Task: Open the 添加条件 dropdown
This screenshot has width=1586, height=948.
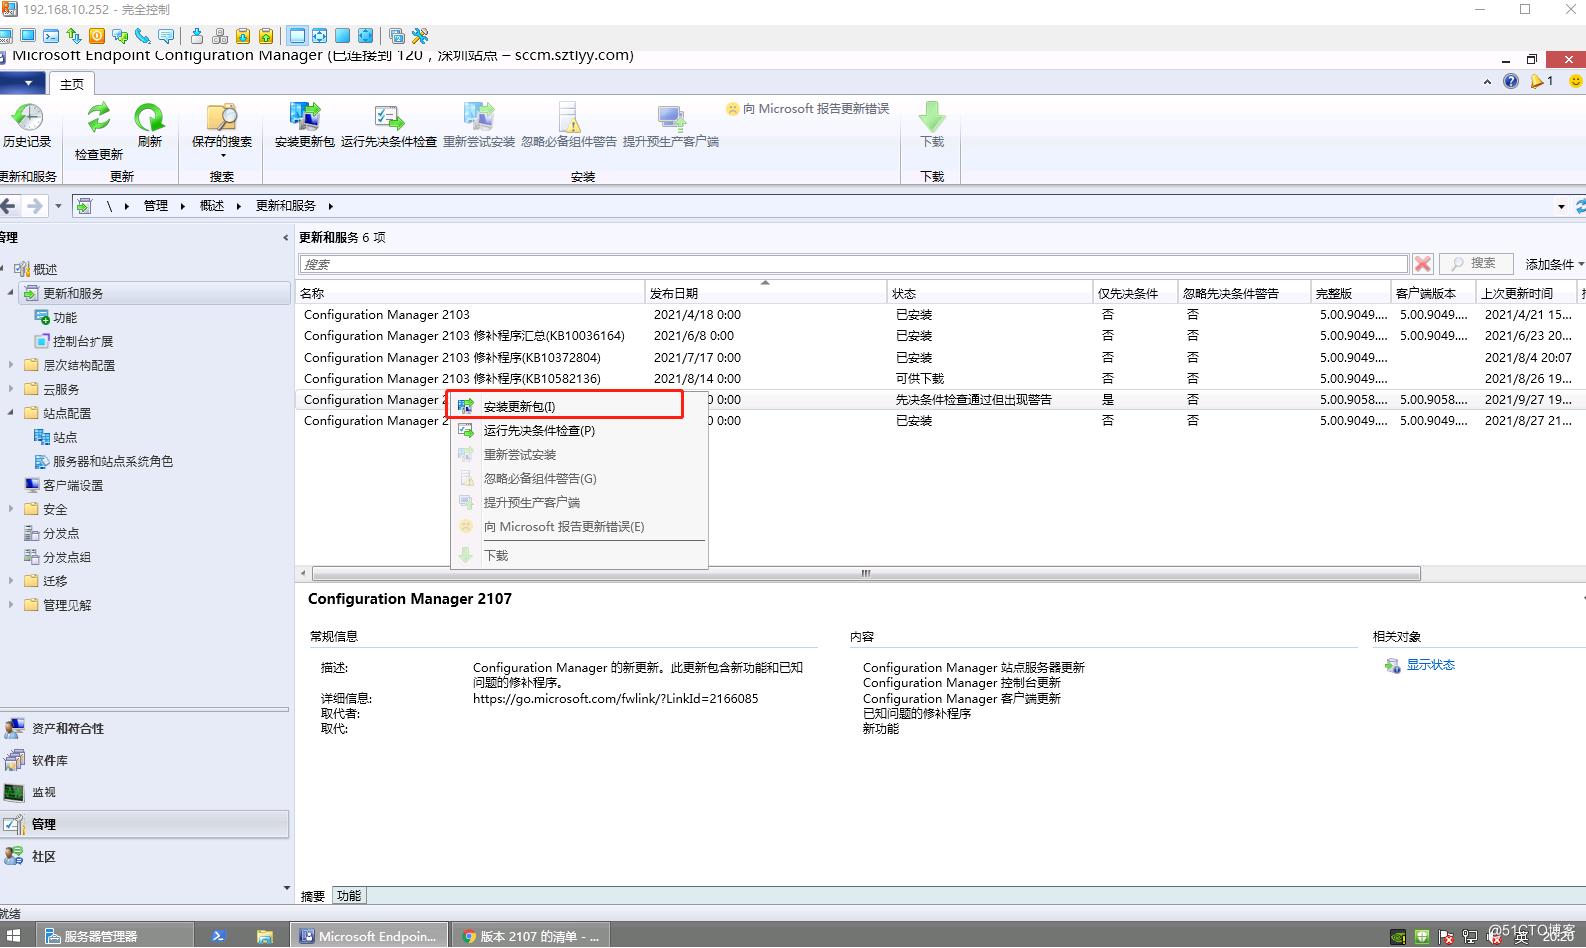Action: [x=1554, y=264]
